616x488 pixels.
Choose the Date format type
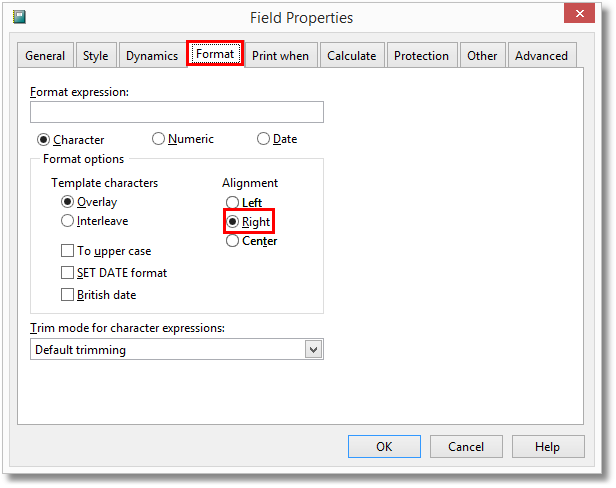(x=264, y=139)
